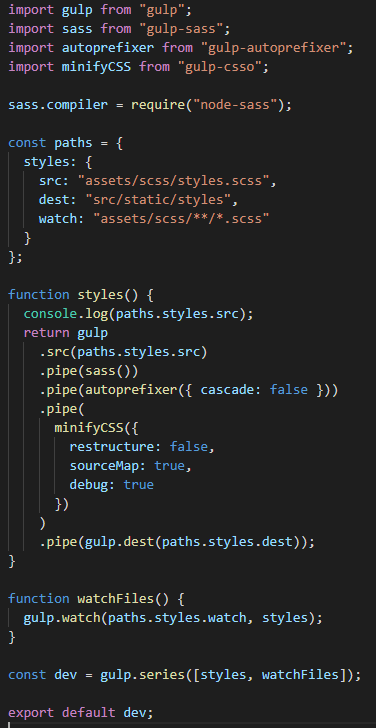Click the return keyword
This screenshot has height=728, width=376.
pos(46,333)
